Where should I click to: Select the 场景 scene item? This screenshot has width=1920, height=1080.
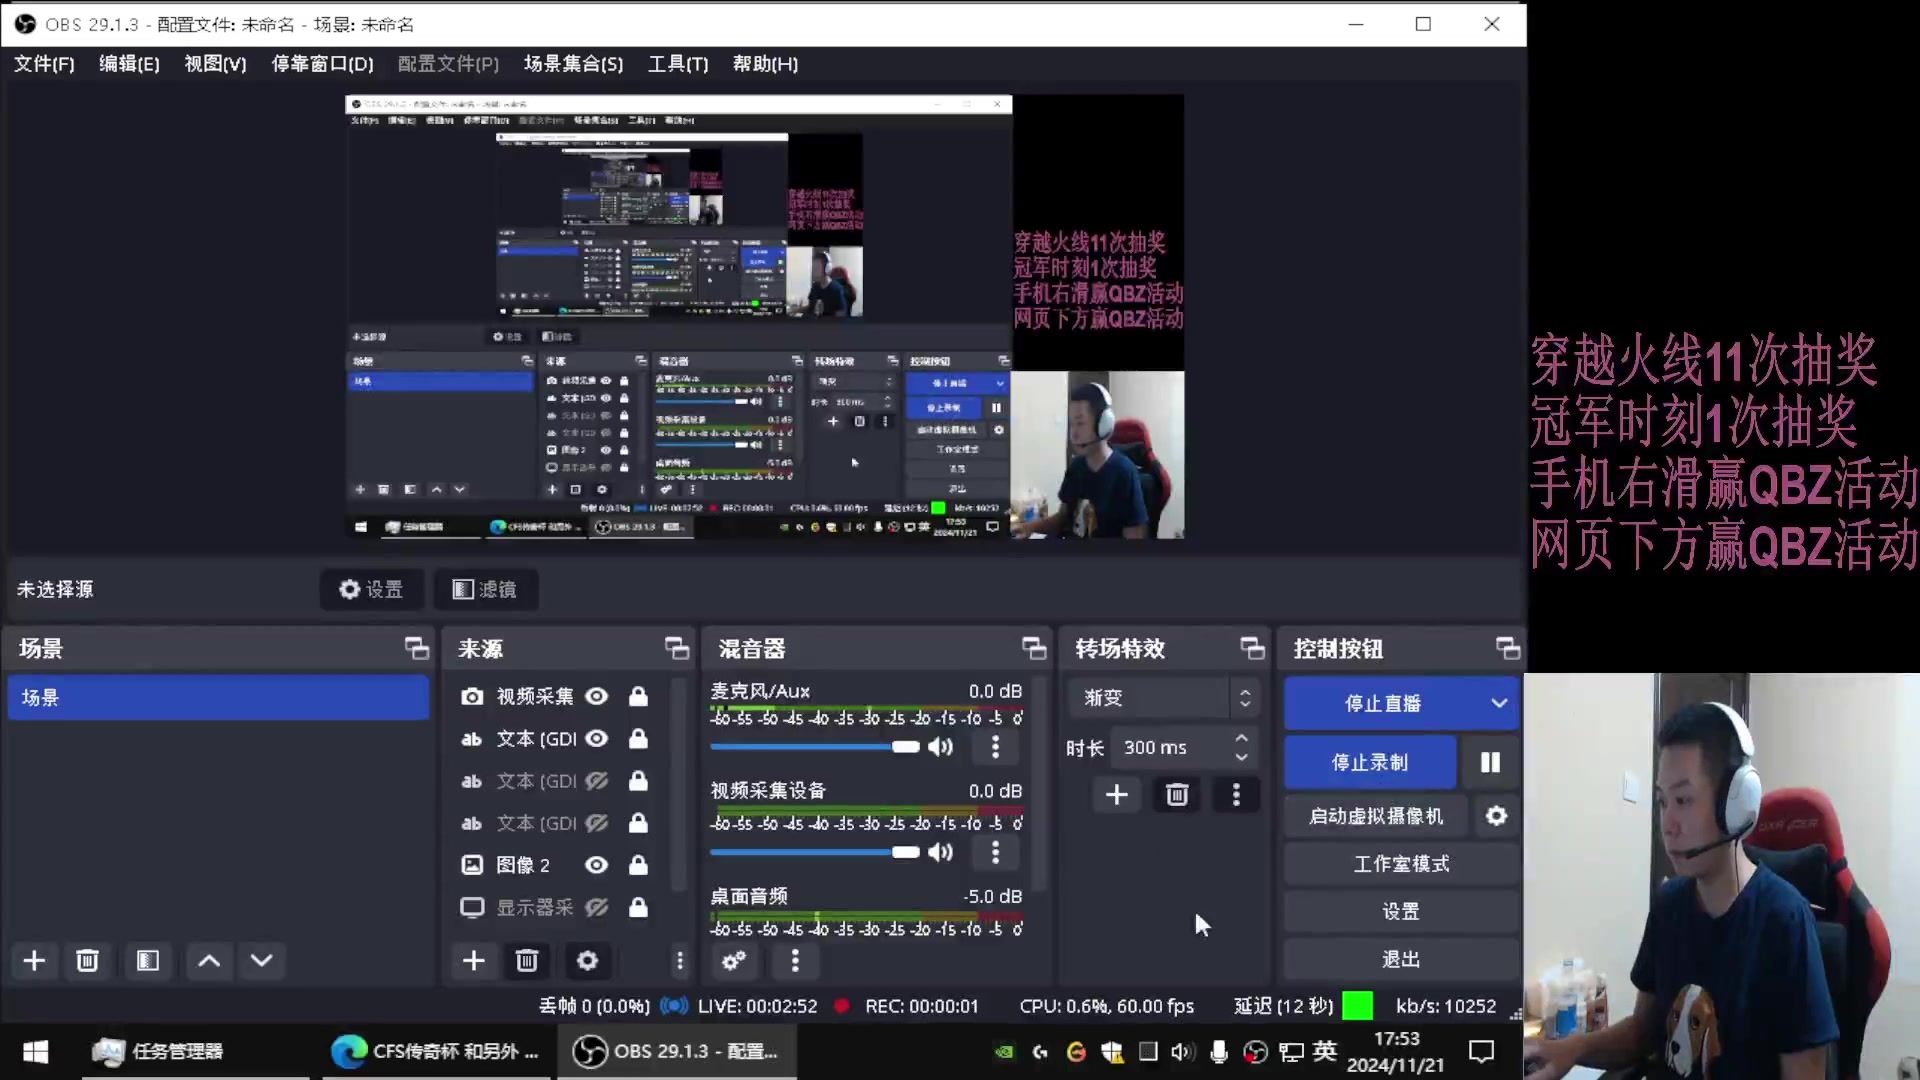[218, 697]
